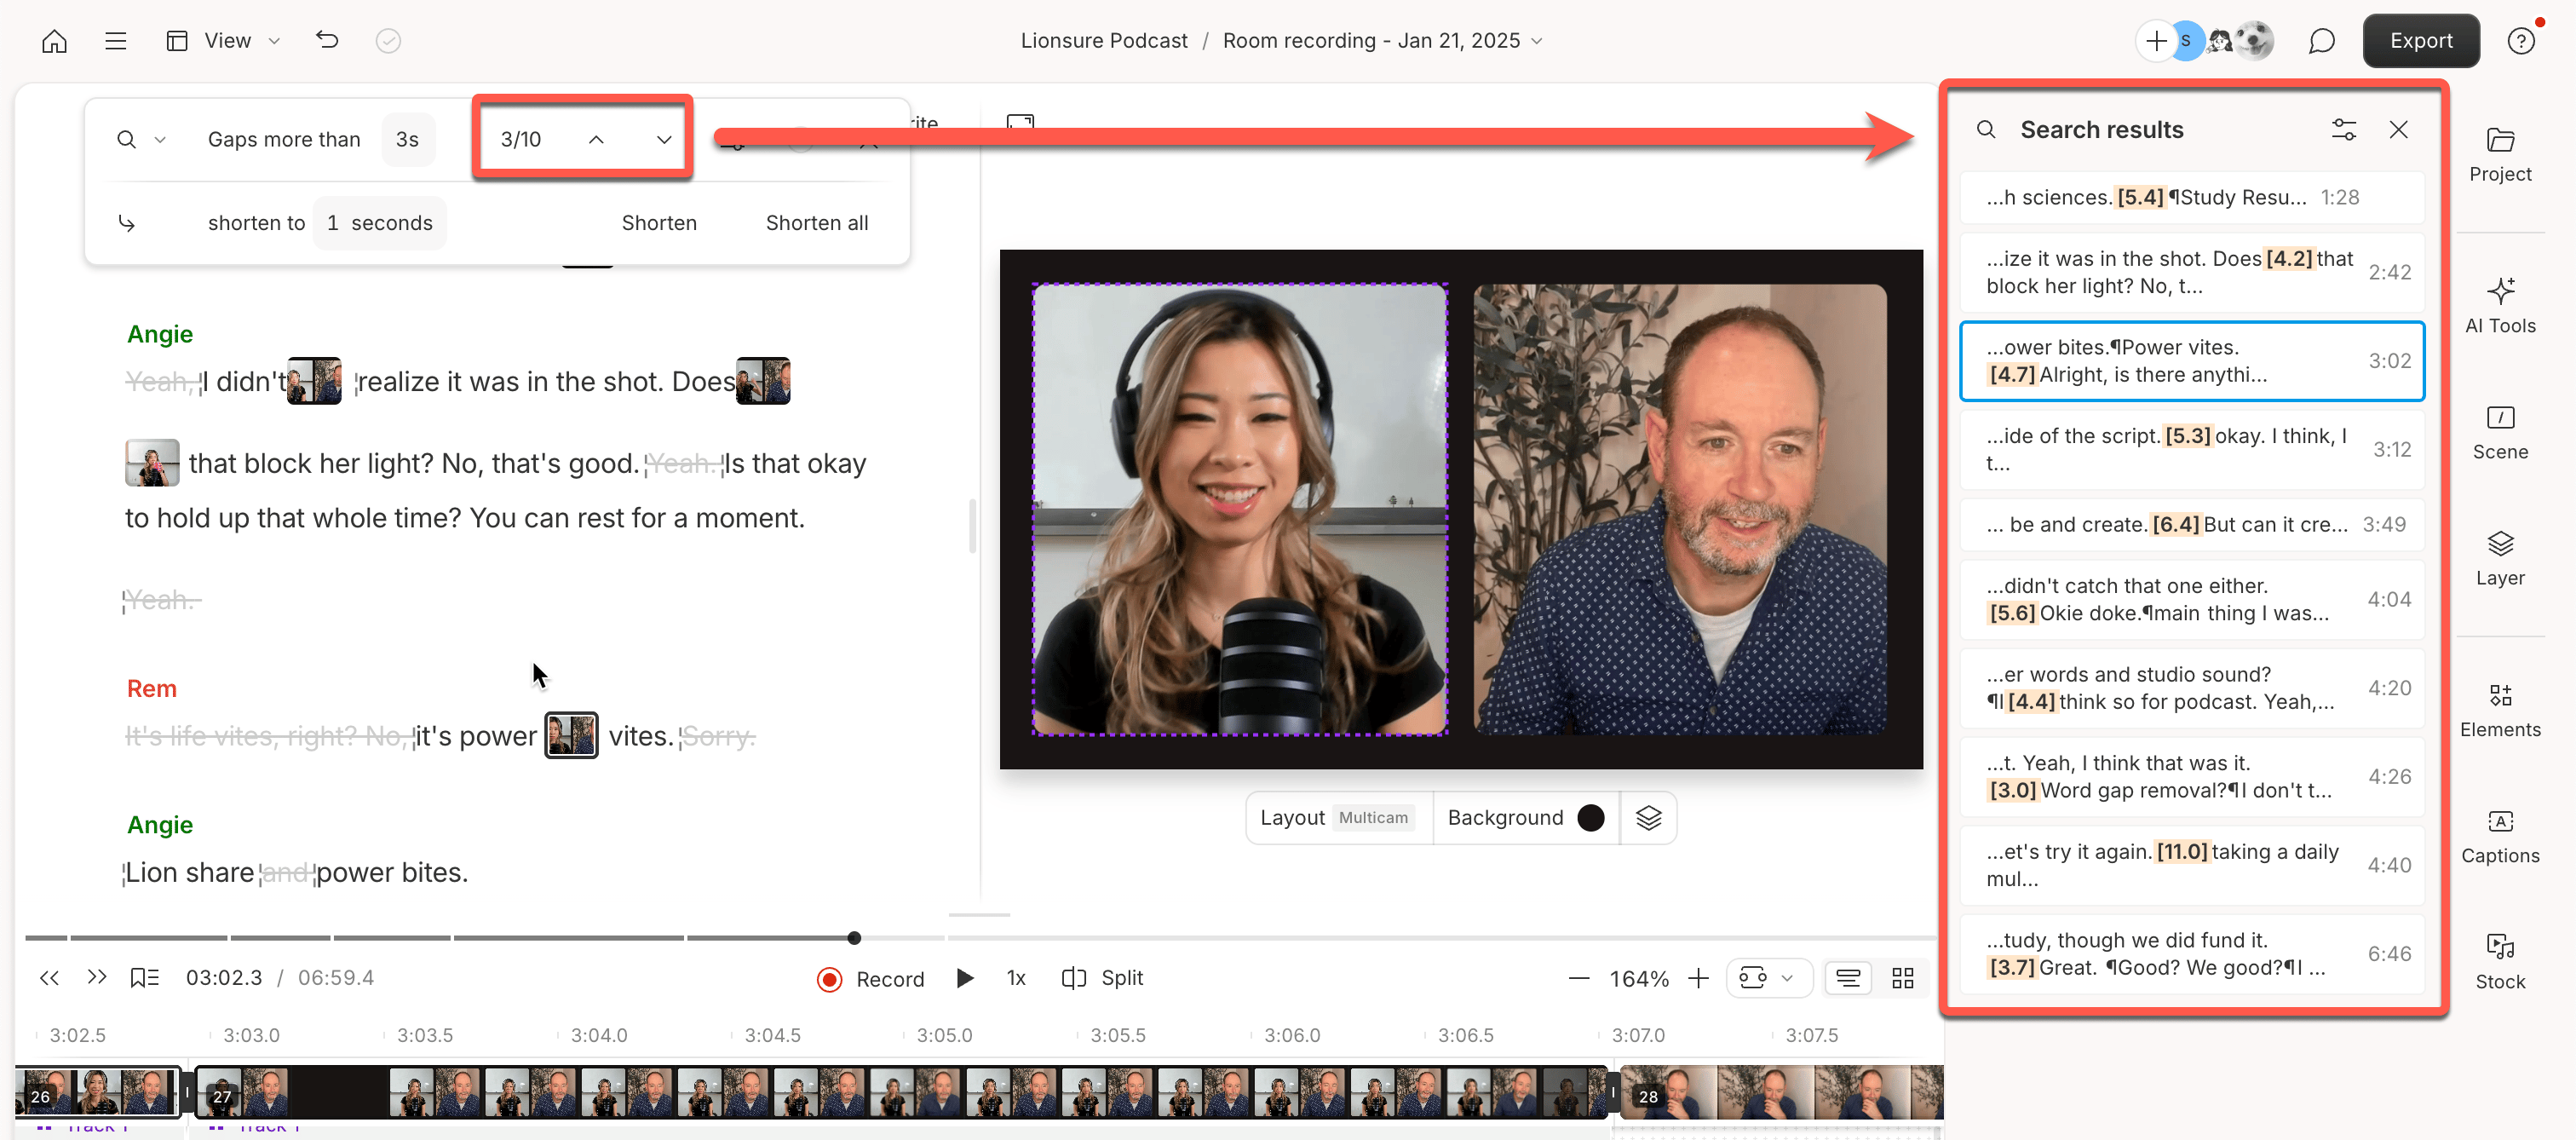The width and height of the screenshot is (2576, 1140).
Task: Edit the 3s gap threshold field
Action: coord(407,139)
